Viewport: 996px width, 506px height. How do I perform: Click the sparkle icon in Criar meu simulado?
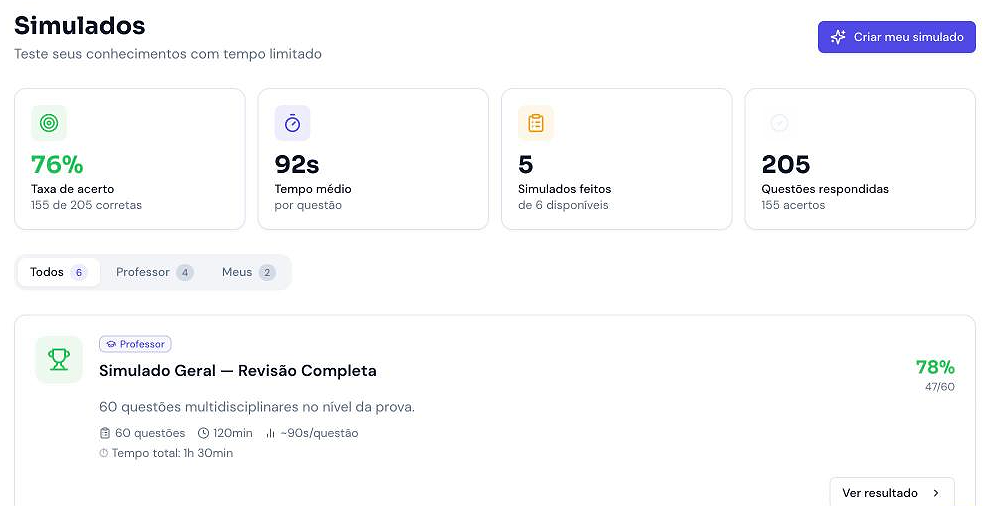(x=838, y=37)
